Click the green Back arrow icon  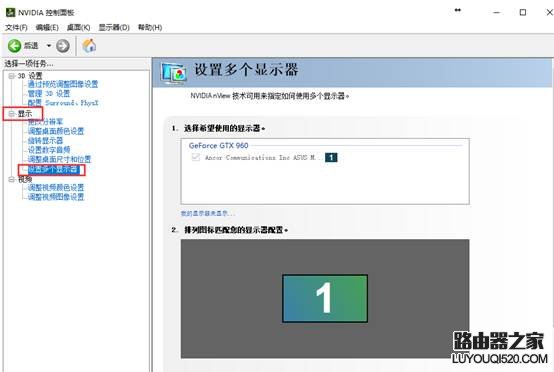tap(14, 46)
